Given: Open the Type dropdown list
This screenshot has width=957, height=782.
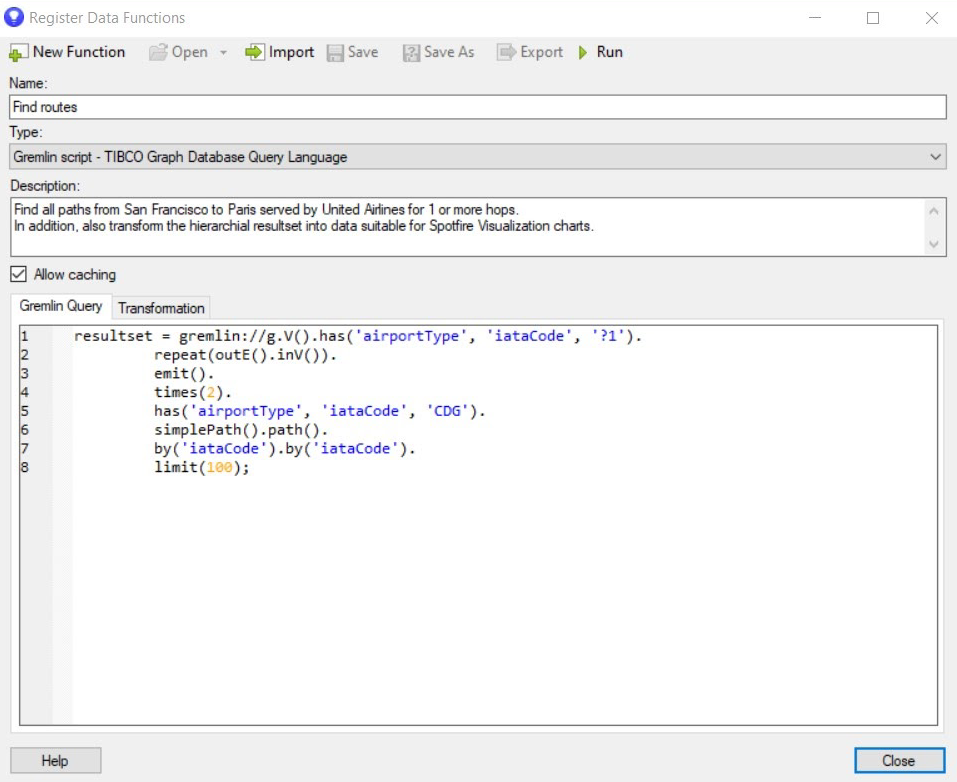Looking at the screenshot, I should click(x=935, y=157).
